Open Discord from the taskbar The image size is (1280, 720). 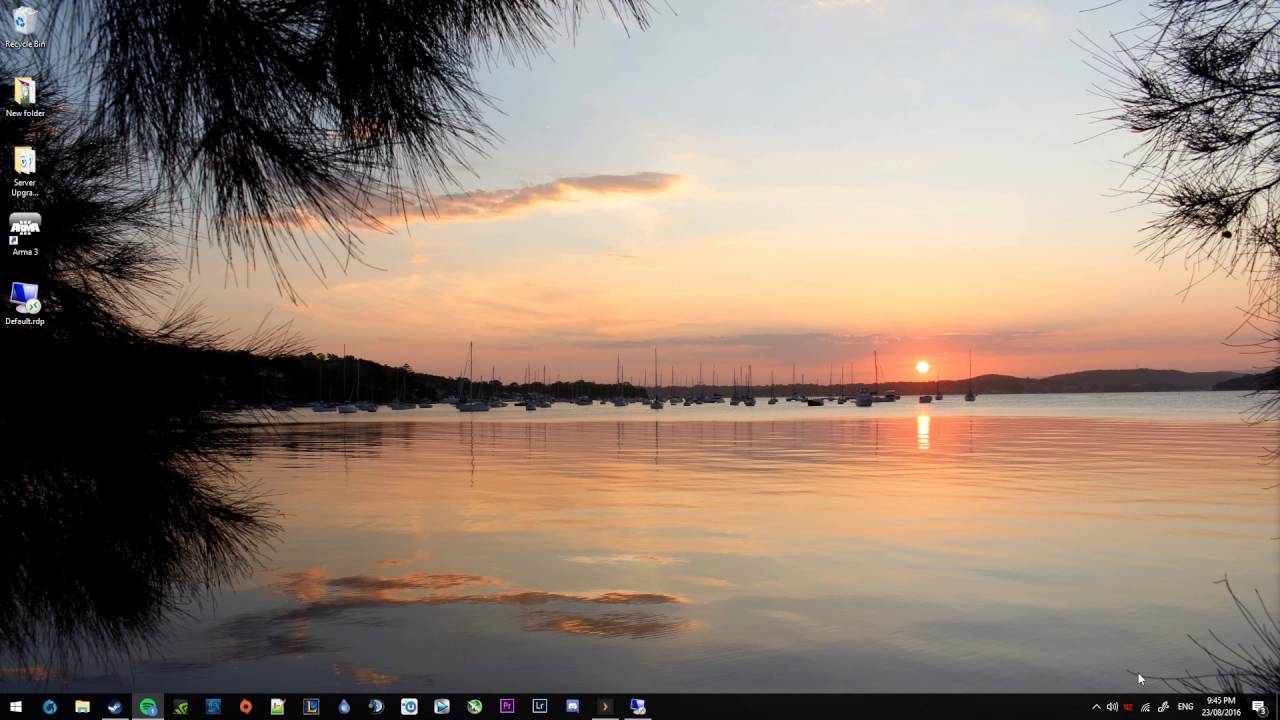572,707
